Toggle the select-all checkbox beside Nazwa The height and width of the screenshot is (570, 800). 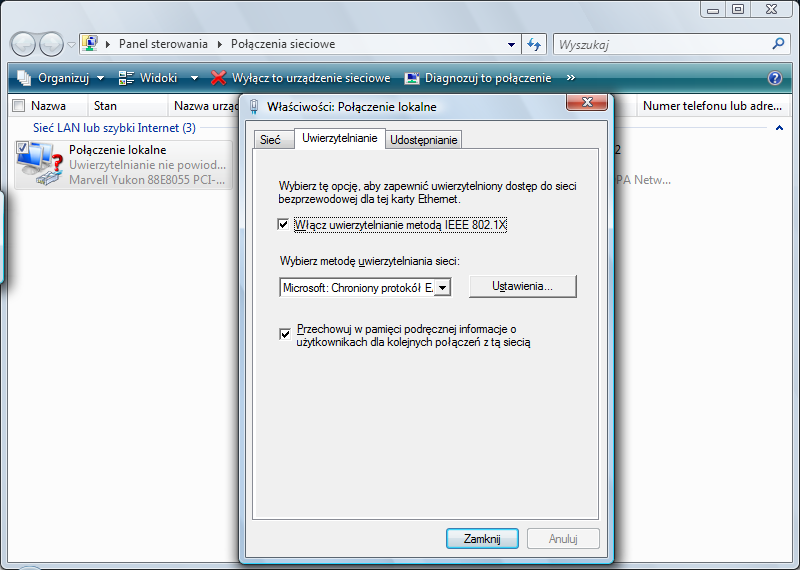[18, 105]
